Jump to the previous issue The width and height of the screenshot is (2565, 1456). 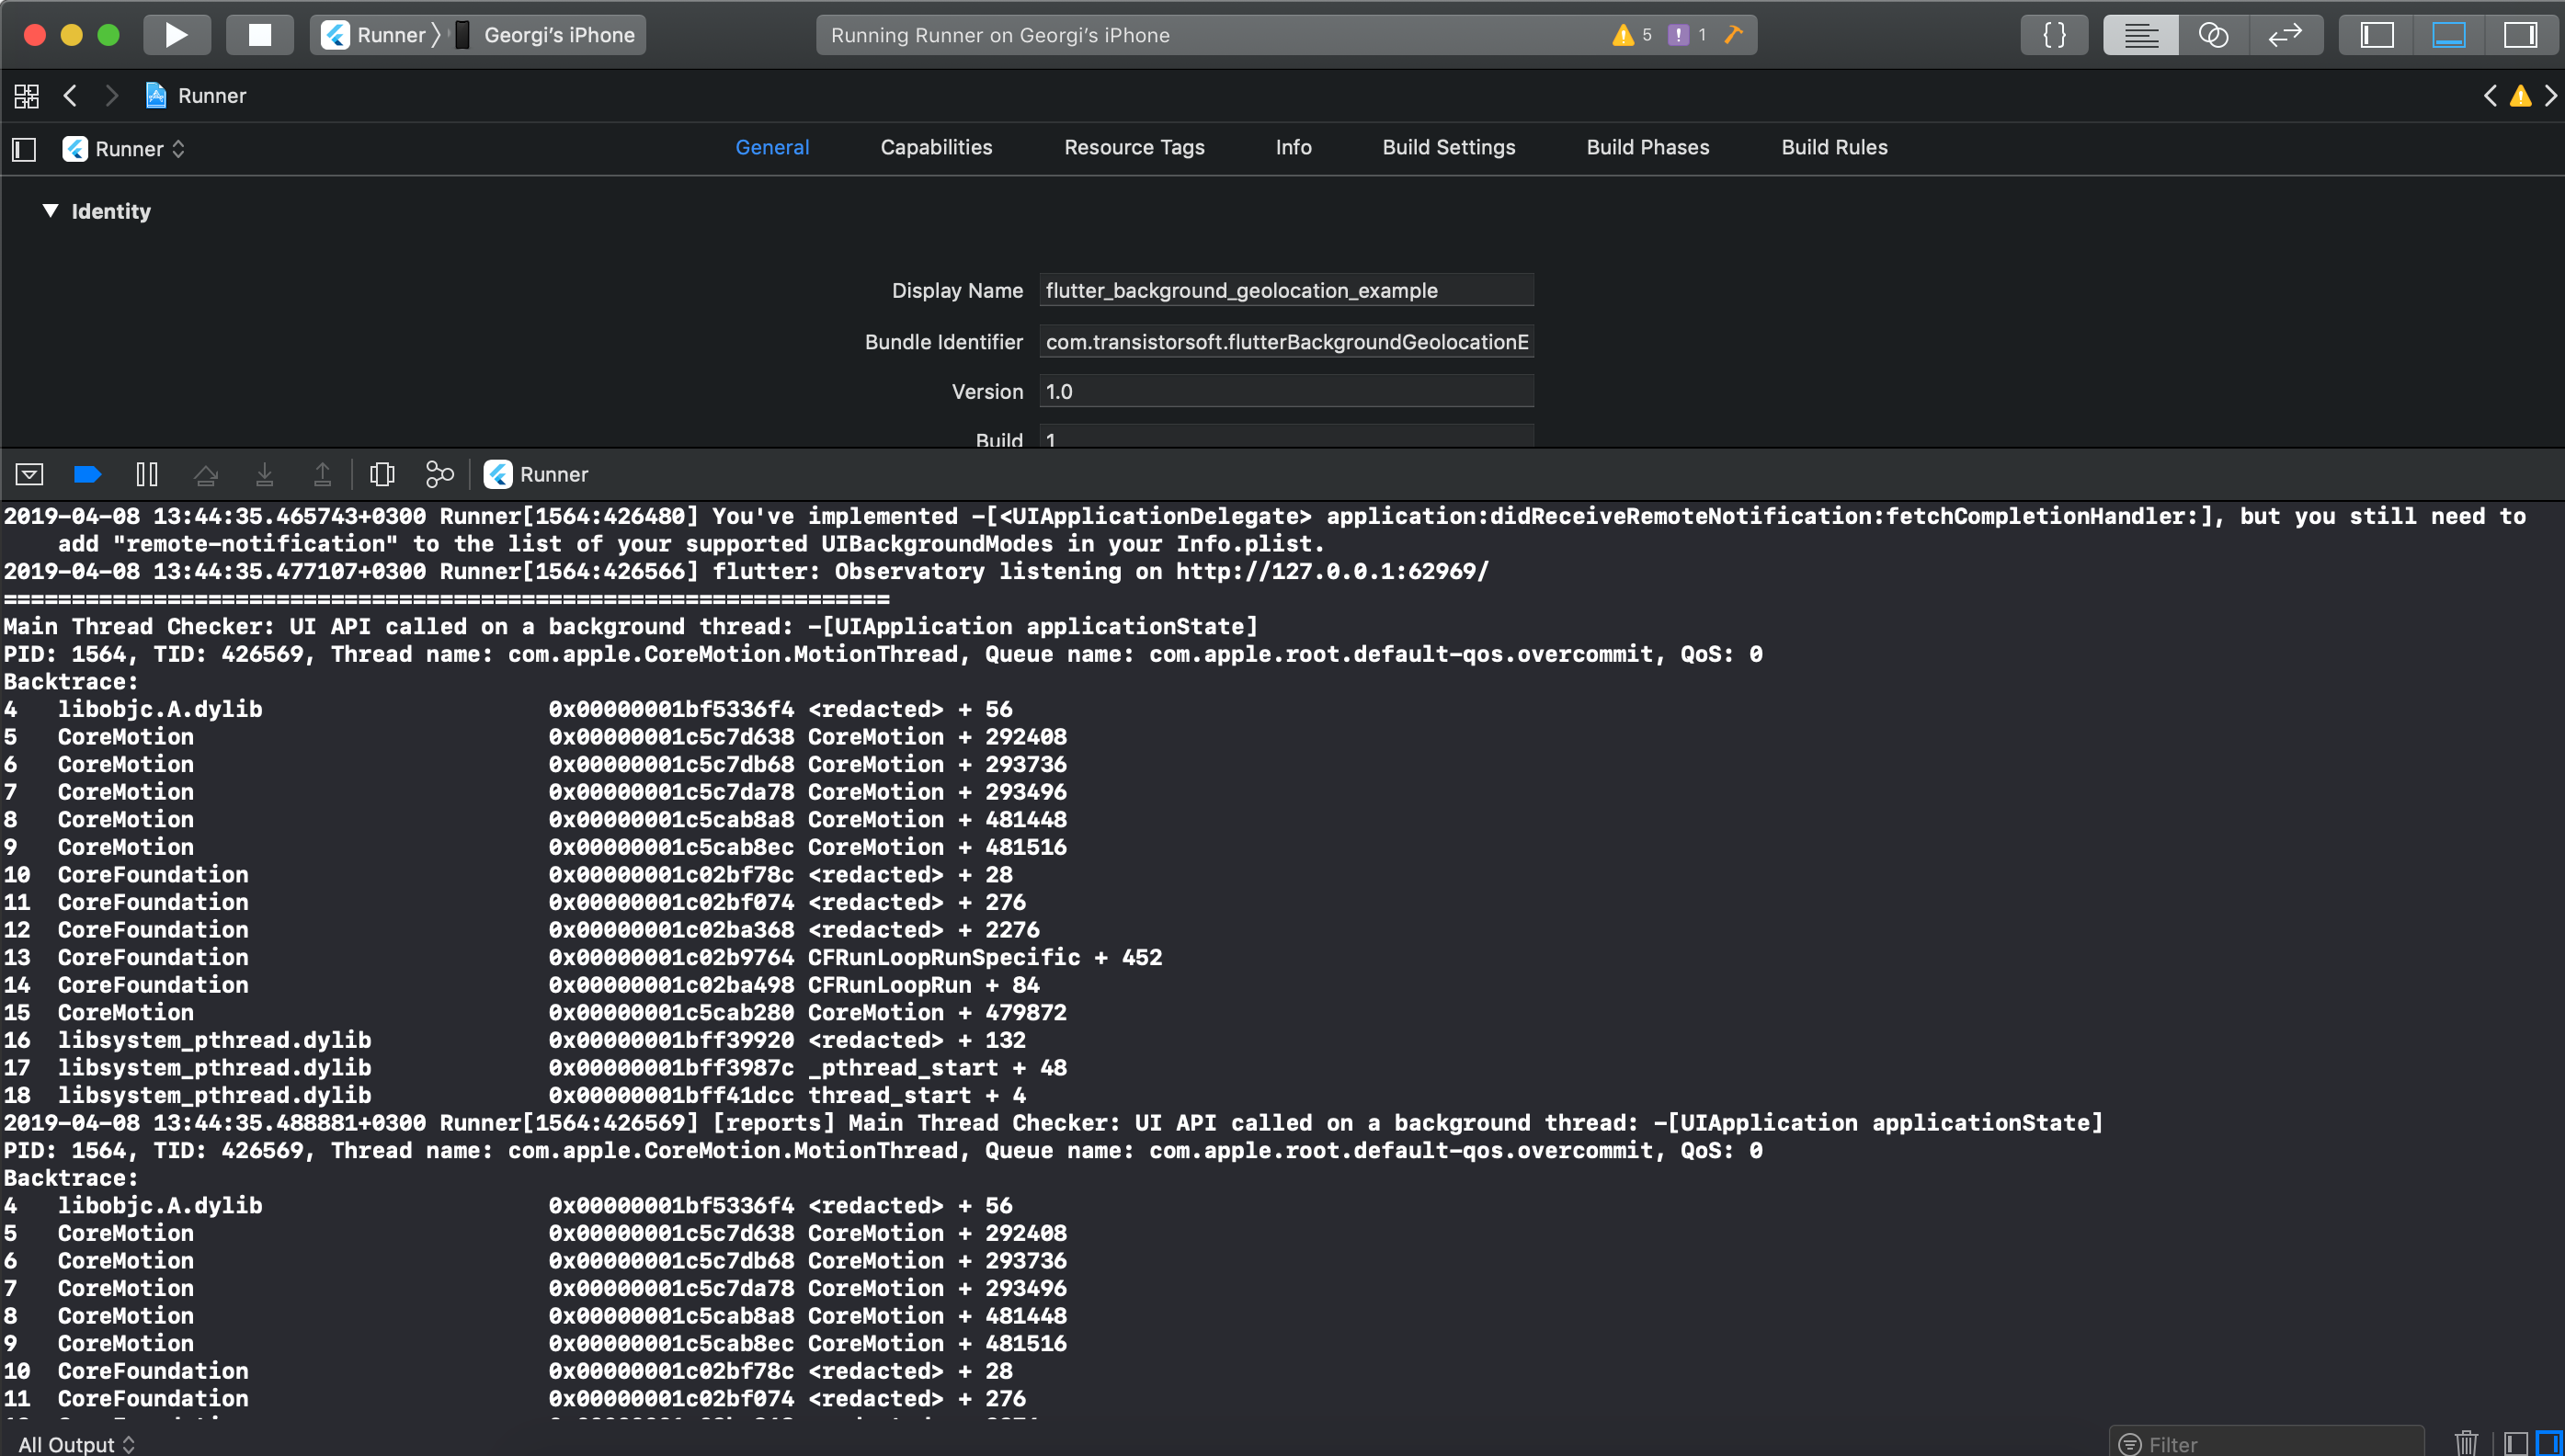[x=2490, y=96]
